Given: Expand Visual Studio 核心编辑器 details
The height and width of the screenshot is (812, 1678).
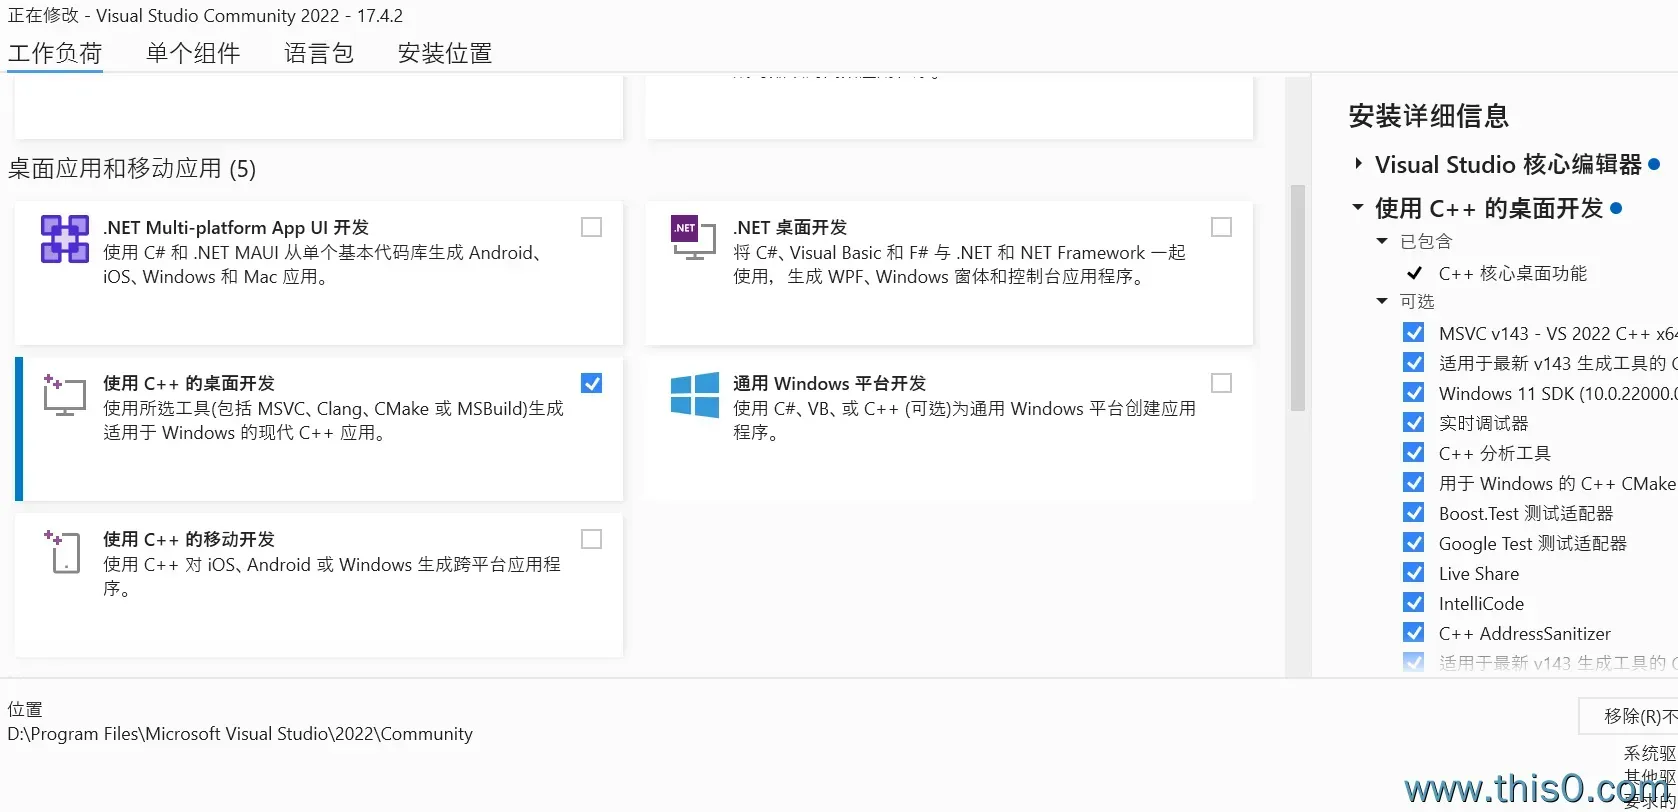Looking at the screenshot, I should point(1358,164).
